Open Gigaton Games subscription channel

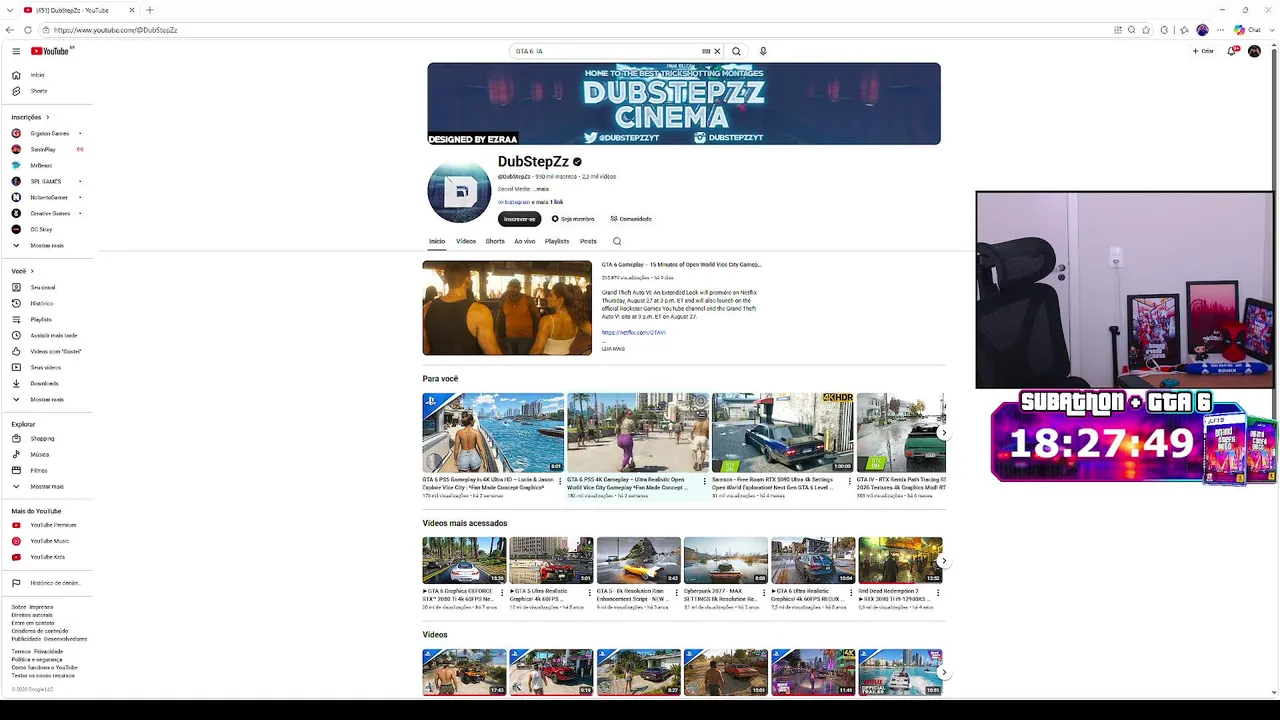(x=47, y=133)
